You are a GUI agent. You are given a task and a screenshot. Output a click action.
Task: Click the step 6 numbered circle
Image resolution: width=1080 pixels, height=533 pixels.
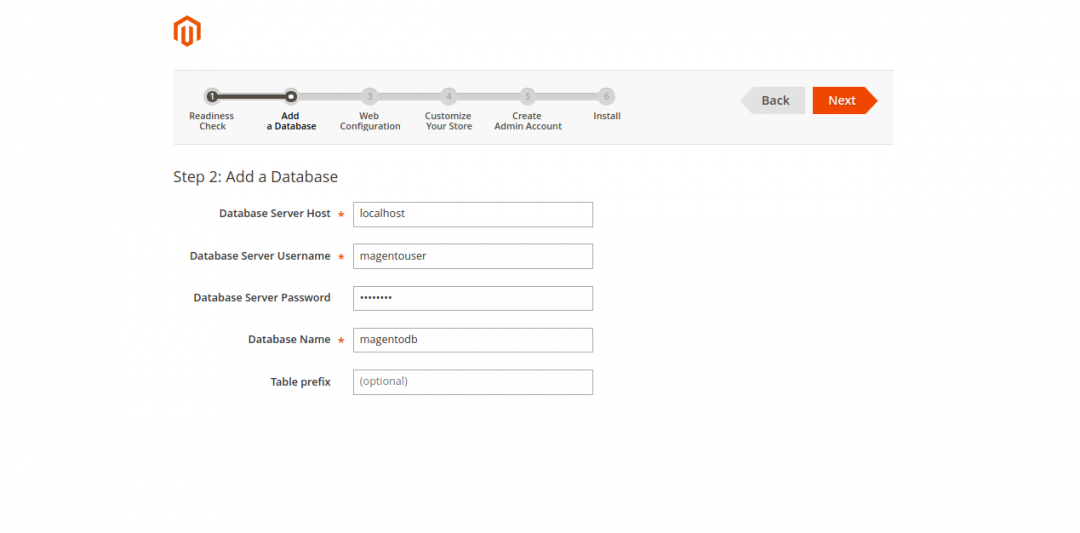click(606, 97)
